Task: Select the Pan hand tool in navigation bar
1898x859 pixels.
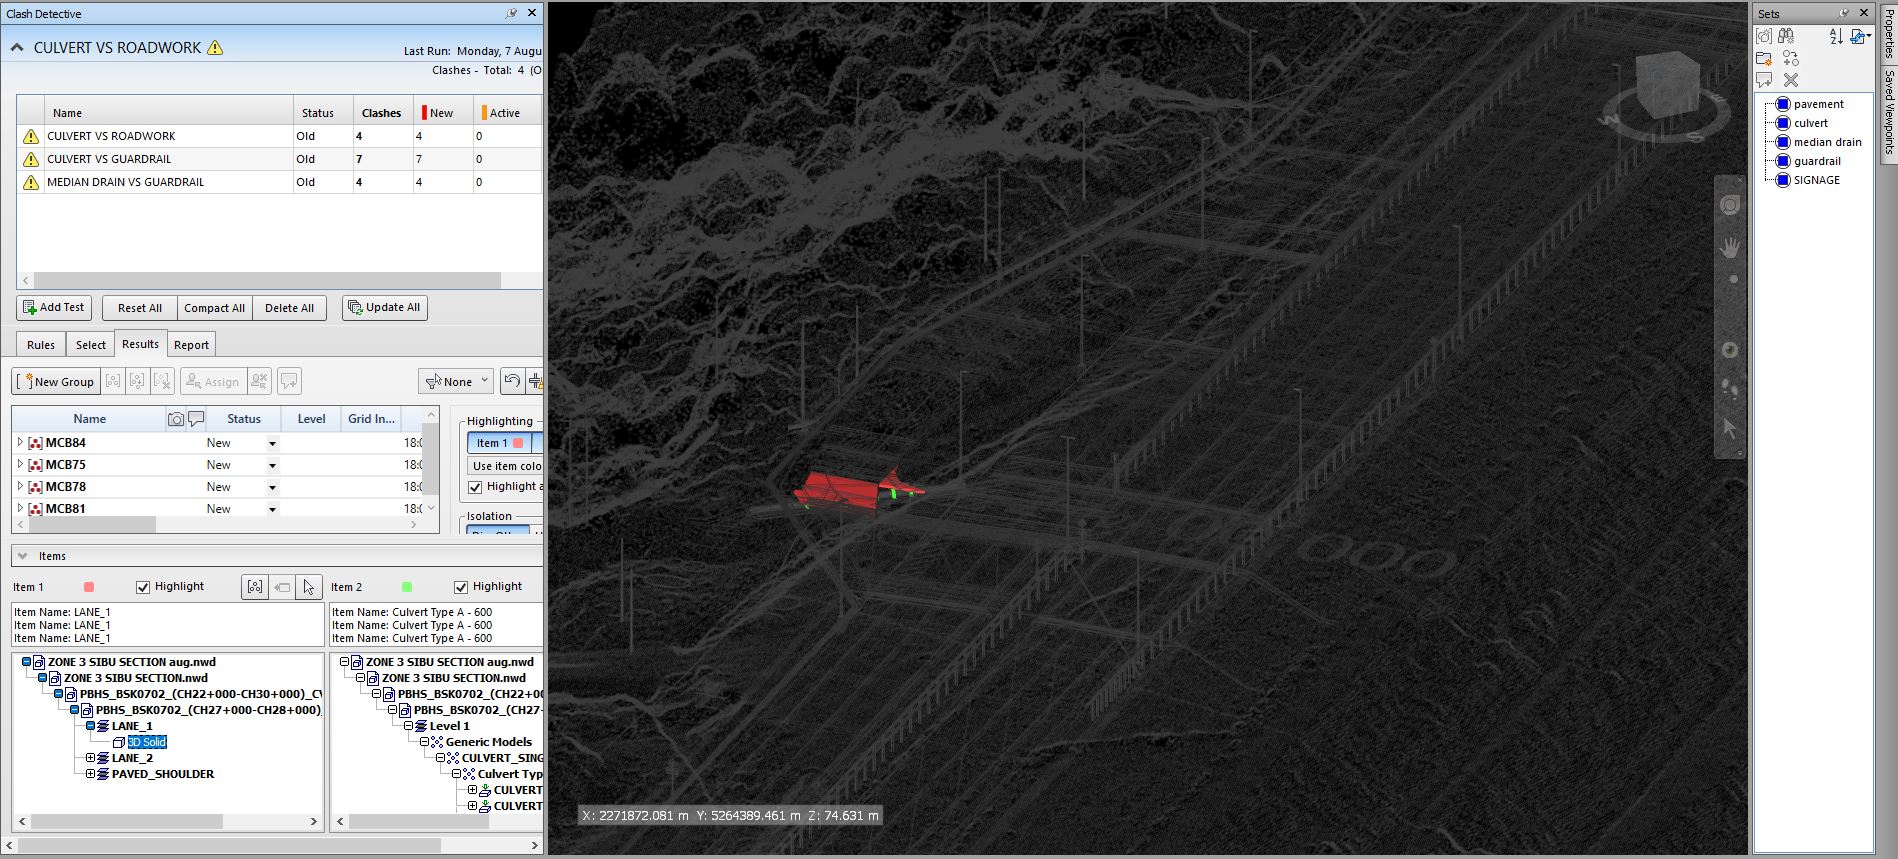Action: [x=1729, y=247]
